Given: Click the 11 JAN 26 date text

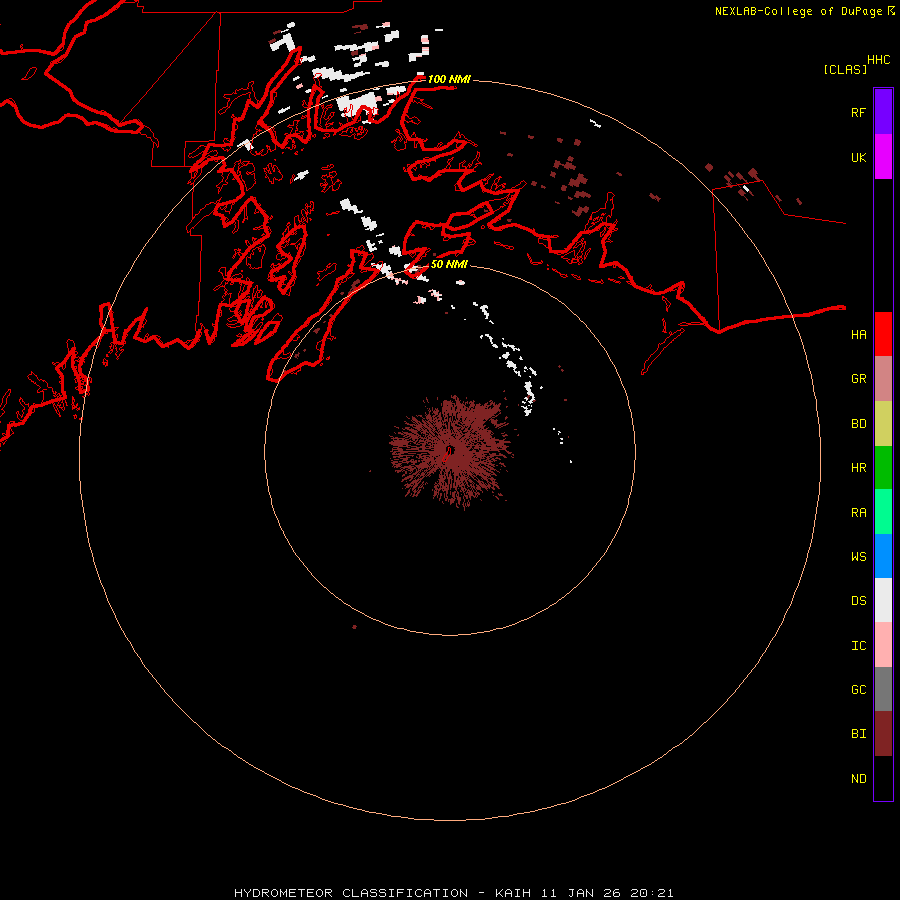Looking at the screenshot, I should tap(581, 893).
